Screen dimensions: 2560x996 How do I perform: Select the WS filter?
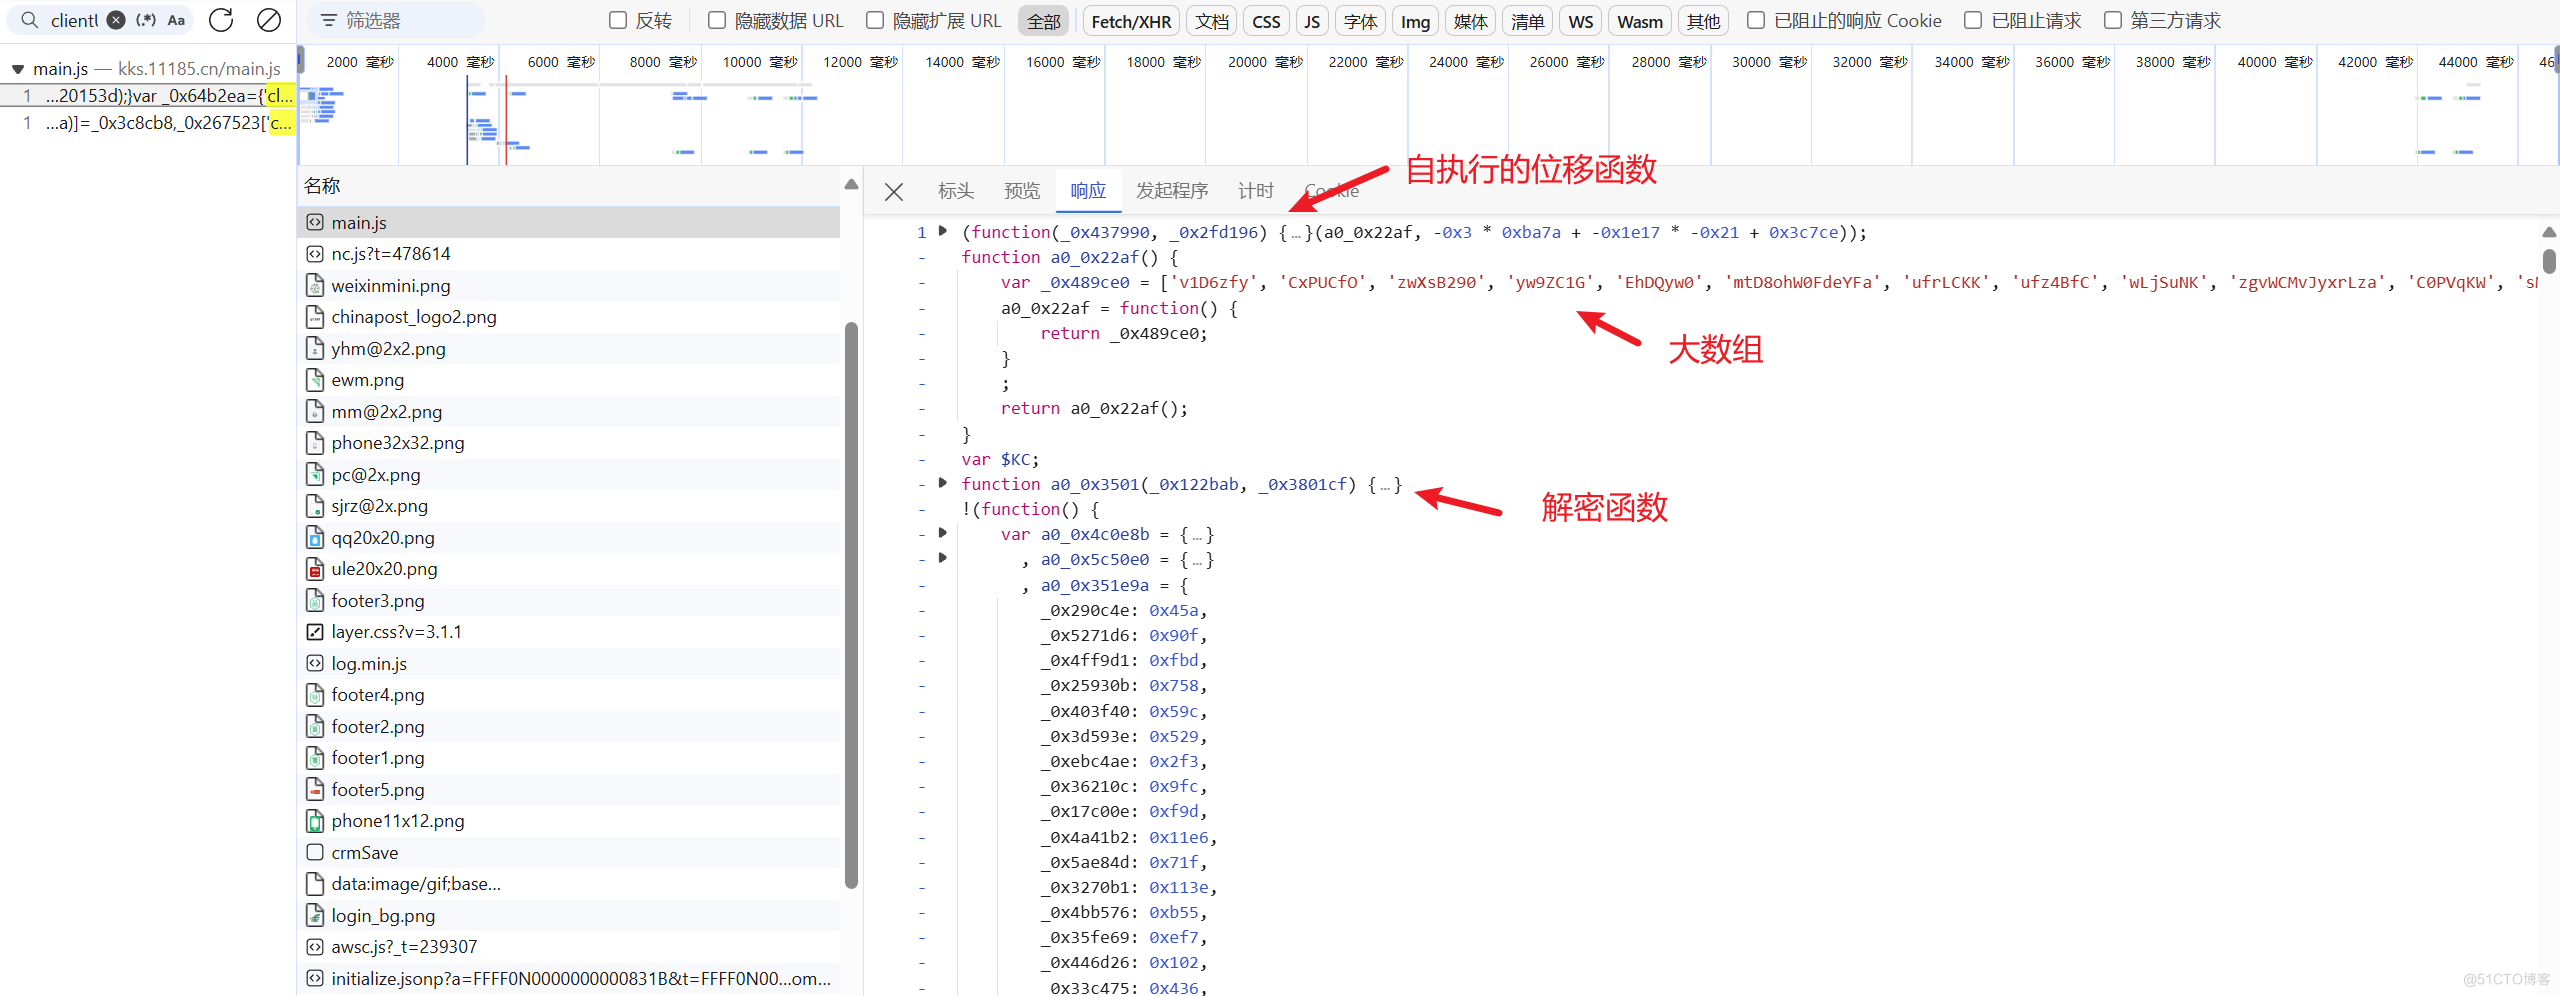pos(1581,21)
